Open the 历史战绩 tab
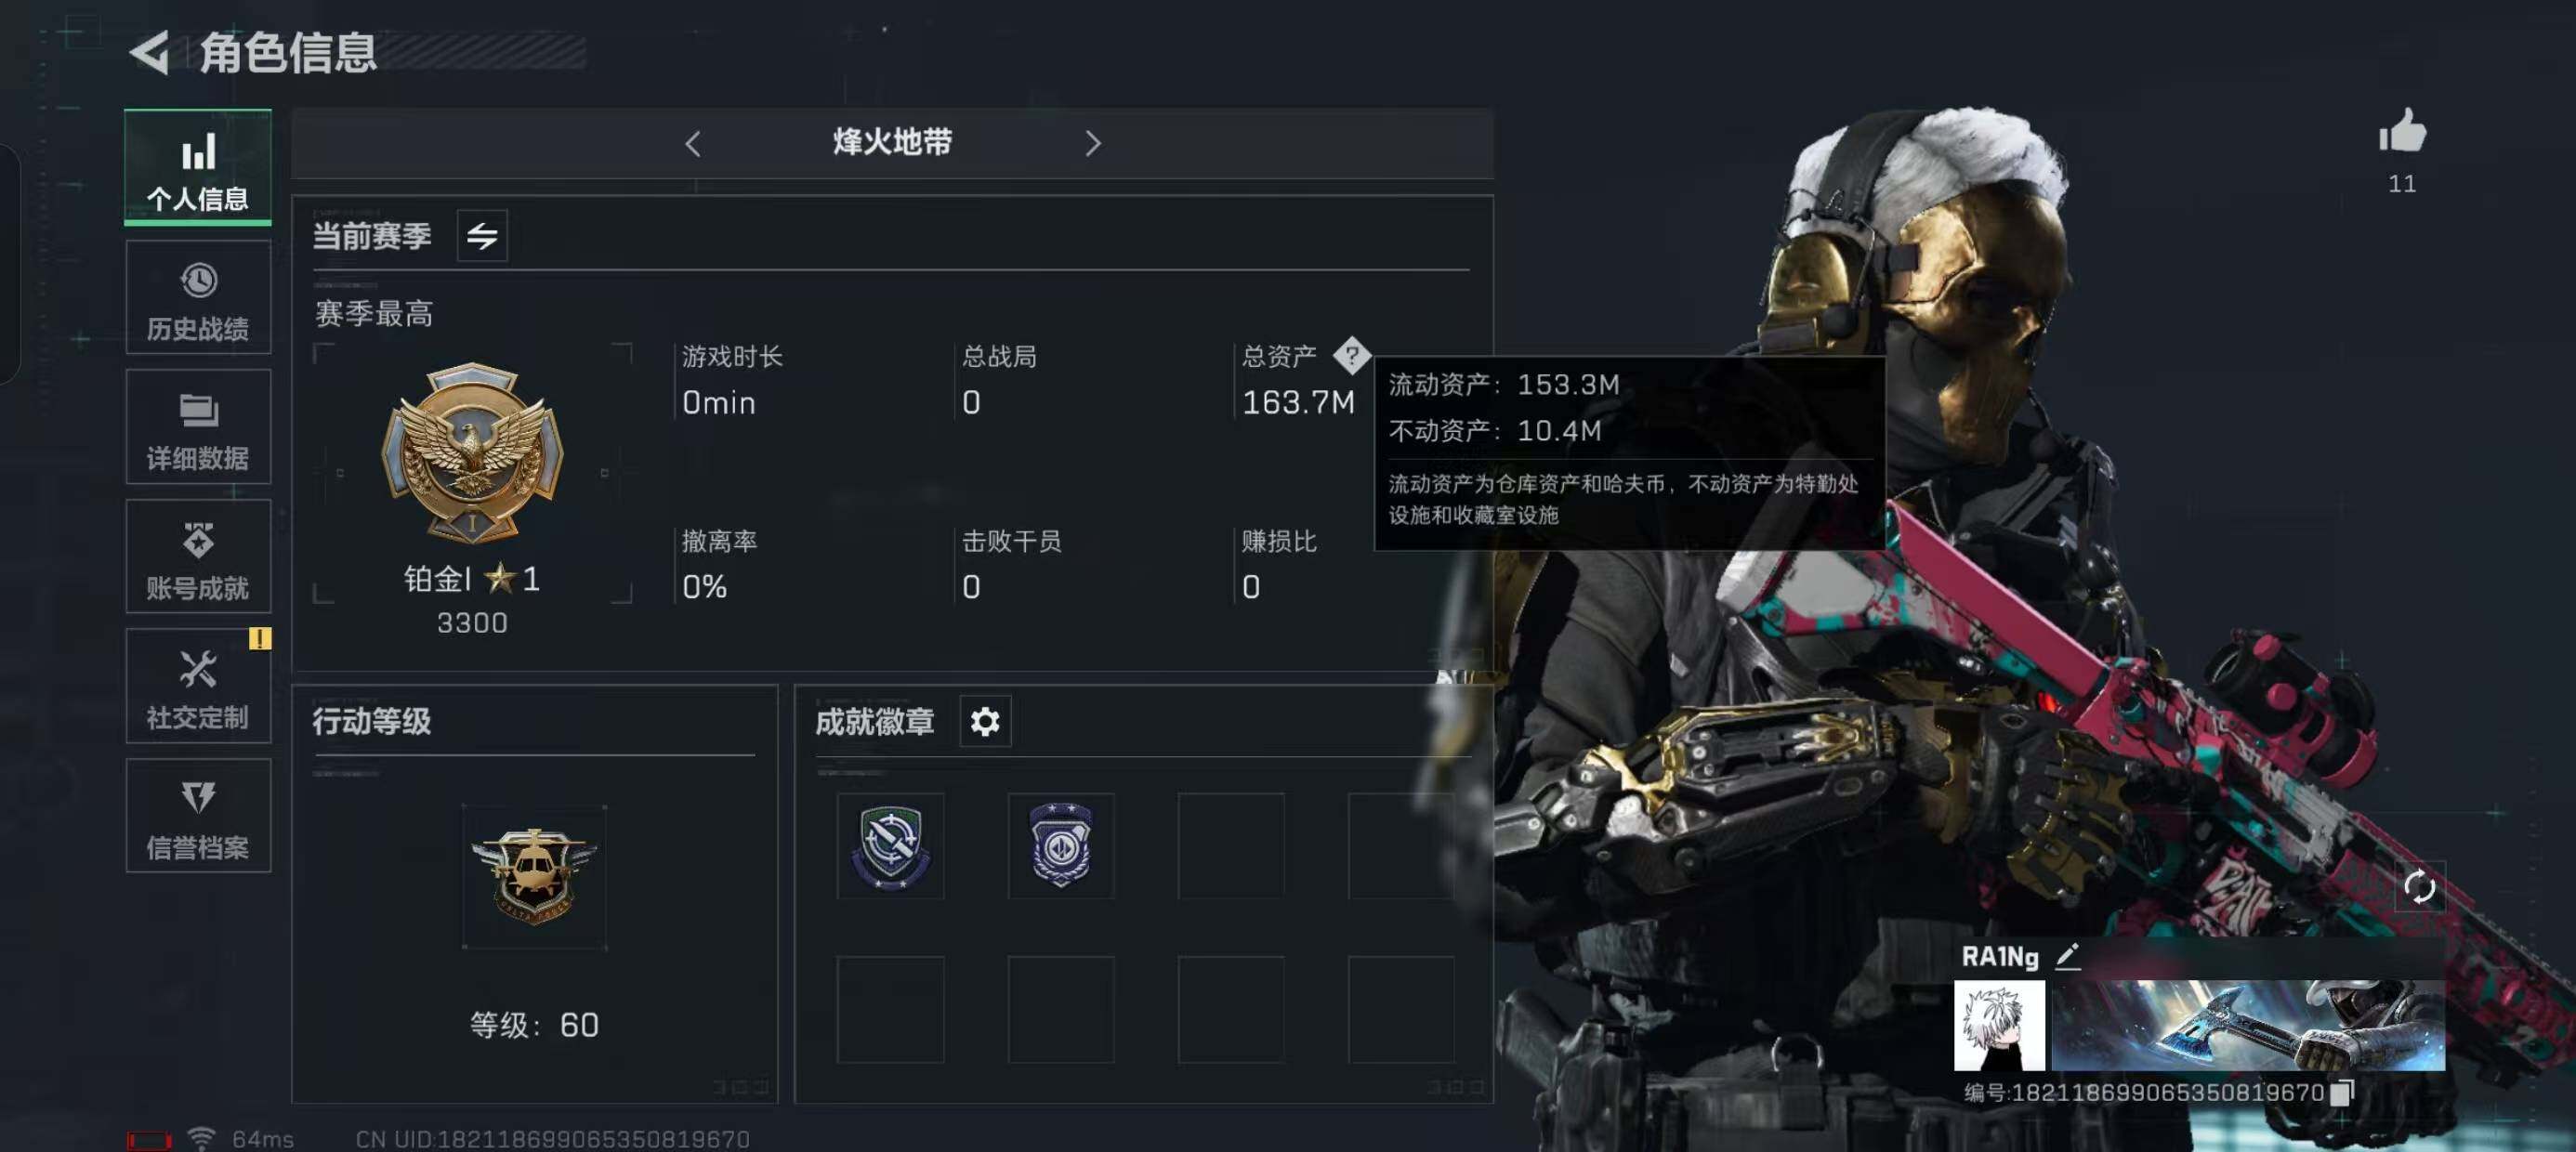Viewport: 2576px width, 1152px height. coord(198,298)
